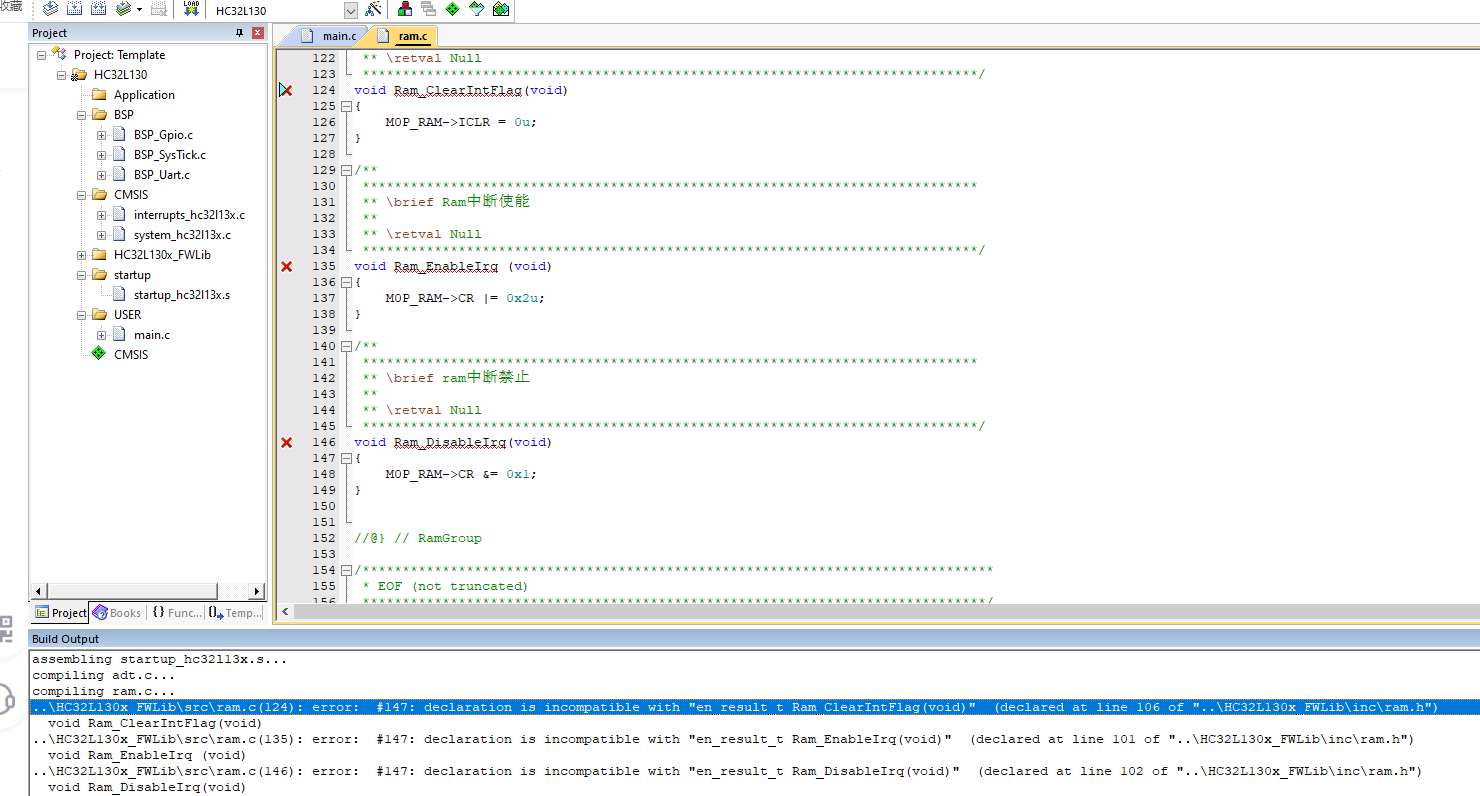Collapse the code fold at line 125
The height and width of the screenshot is (796, 1480).
tap(346, 106)
